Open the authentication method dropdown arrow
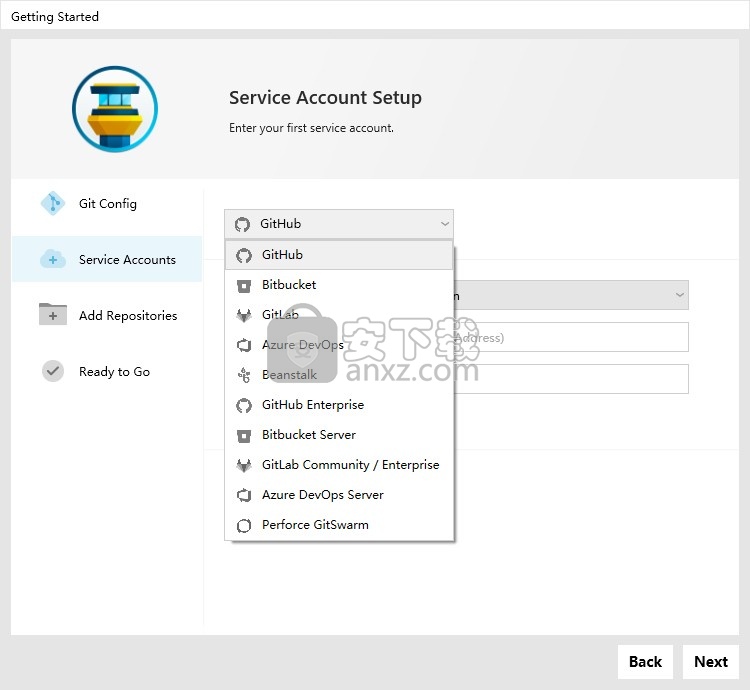Image resolution: width=750 pixels, height=690 pixels. point(680,295)
